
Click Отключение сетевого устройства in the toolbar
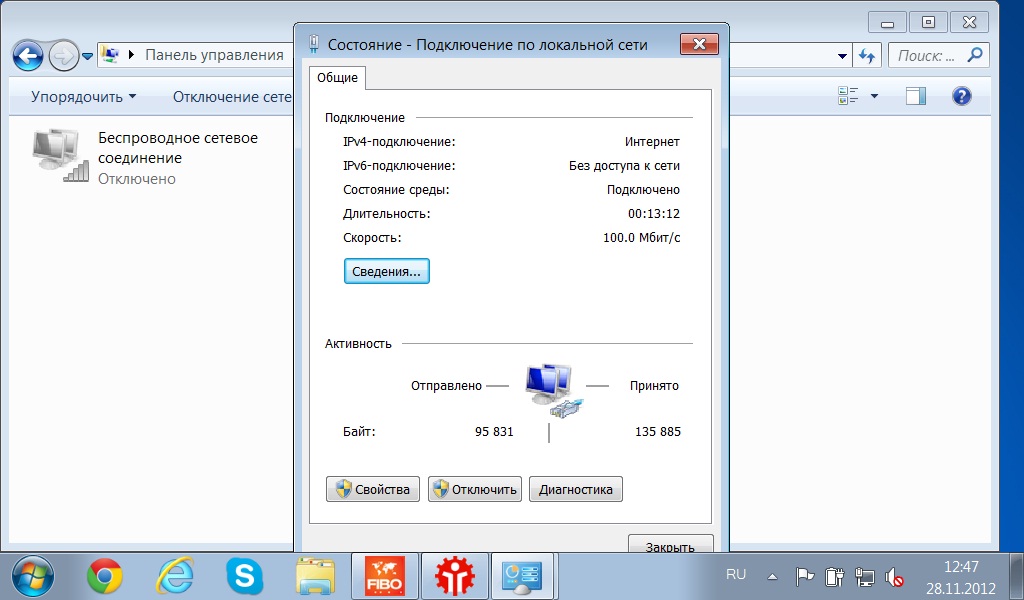coord(231,97)
